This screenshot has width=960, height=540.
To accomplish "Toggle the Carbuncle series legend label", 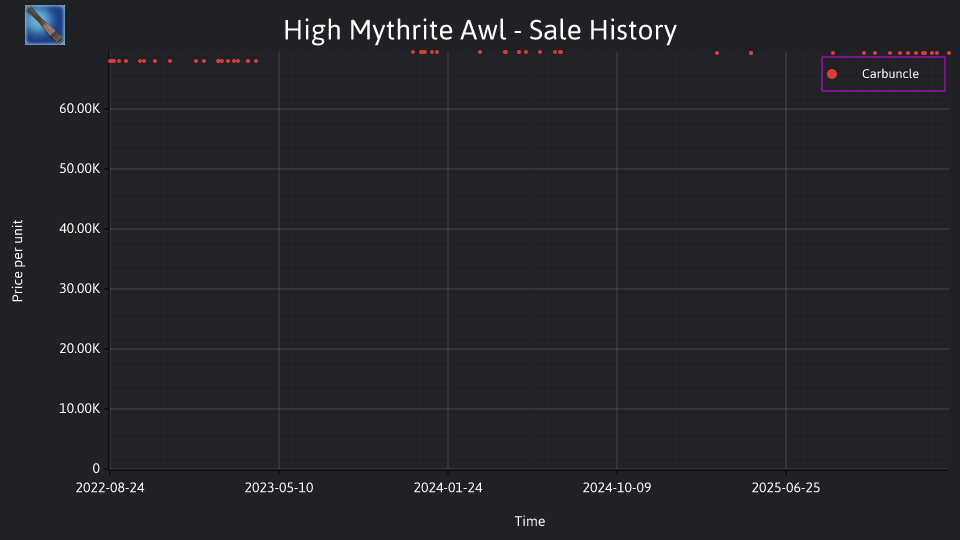I will click(x=890, y=74).
